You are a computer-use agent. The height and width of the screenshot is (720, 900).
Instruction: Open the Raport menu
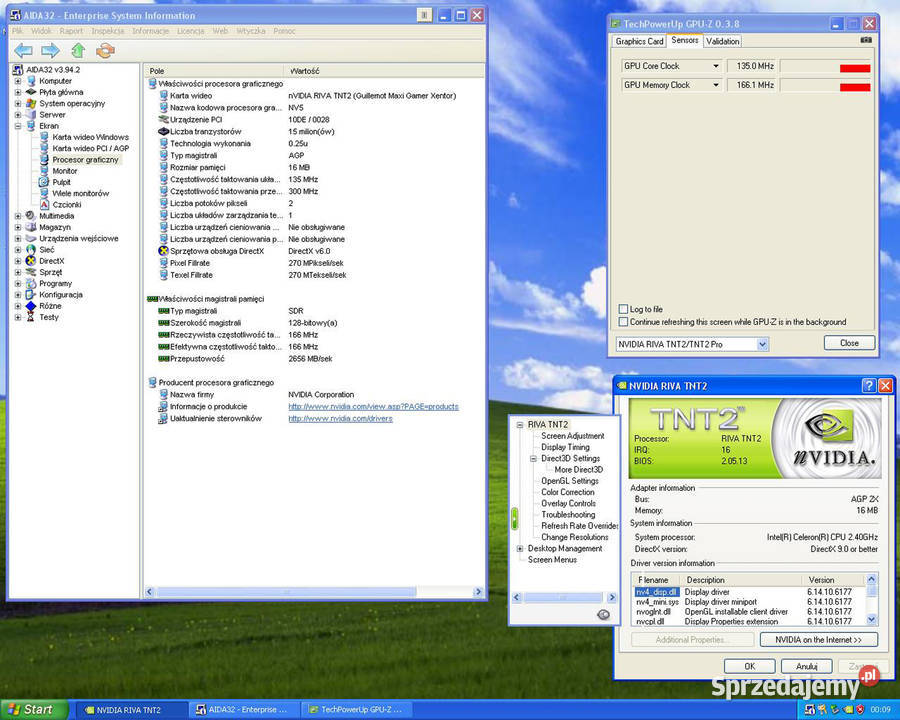(x=71, y=31)
